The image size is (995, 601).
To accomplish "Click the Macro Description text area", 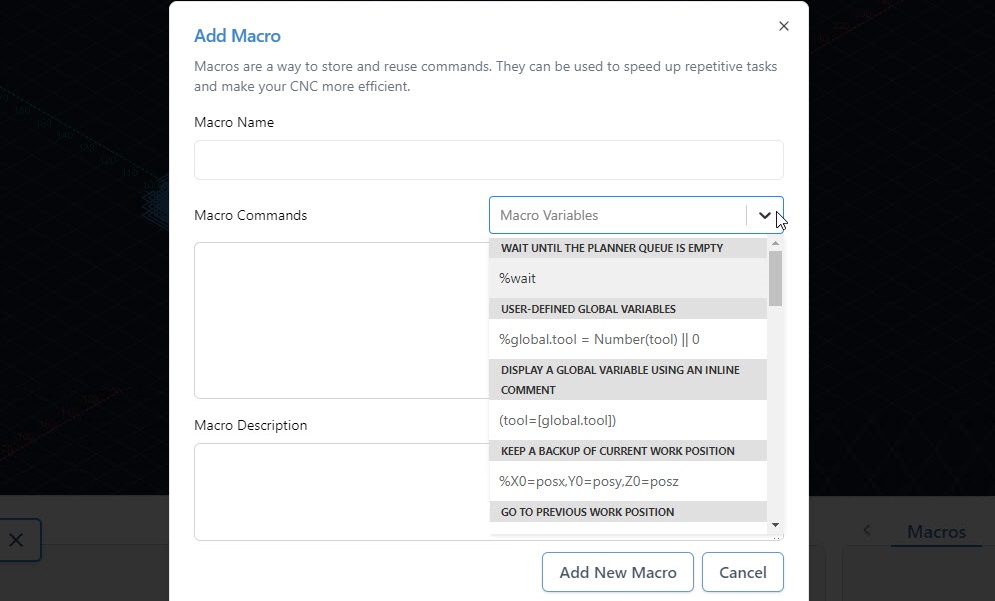I will click(x=340, y=491).
